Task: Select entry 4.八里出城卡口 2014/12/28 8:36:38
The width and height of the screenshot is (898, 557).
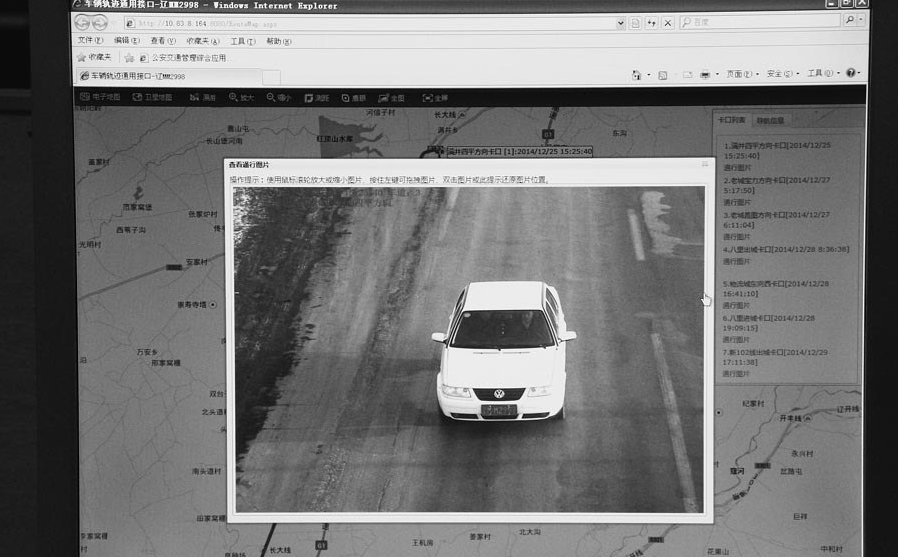Action: [x=786, y=250]
